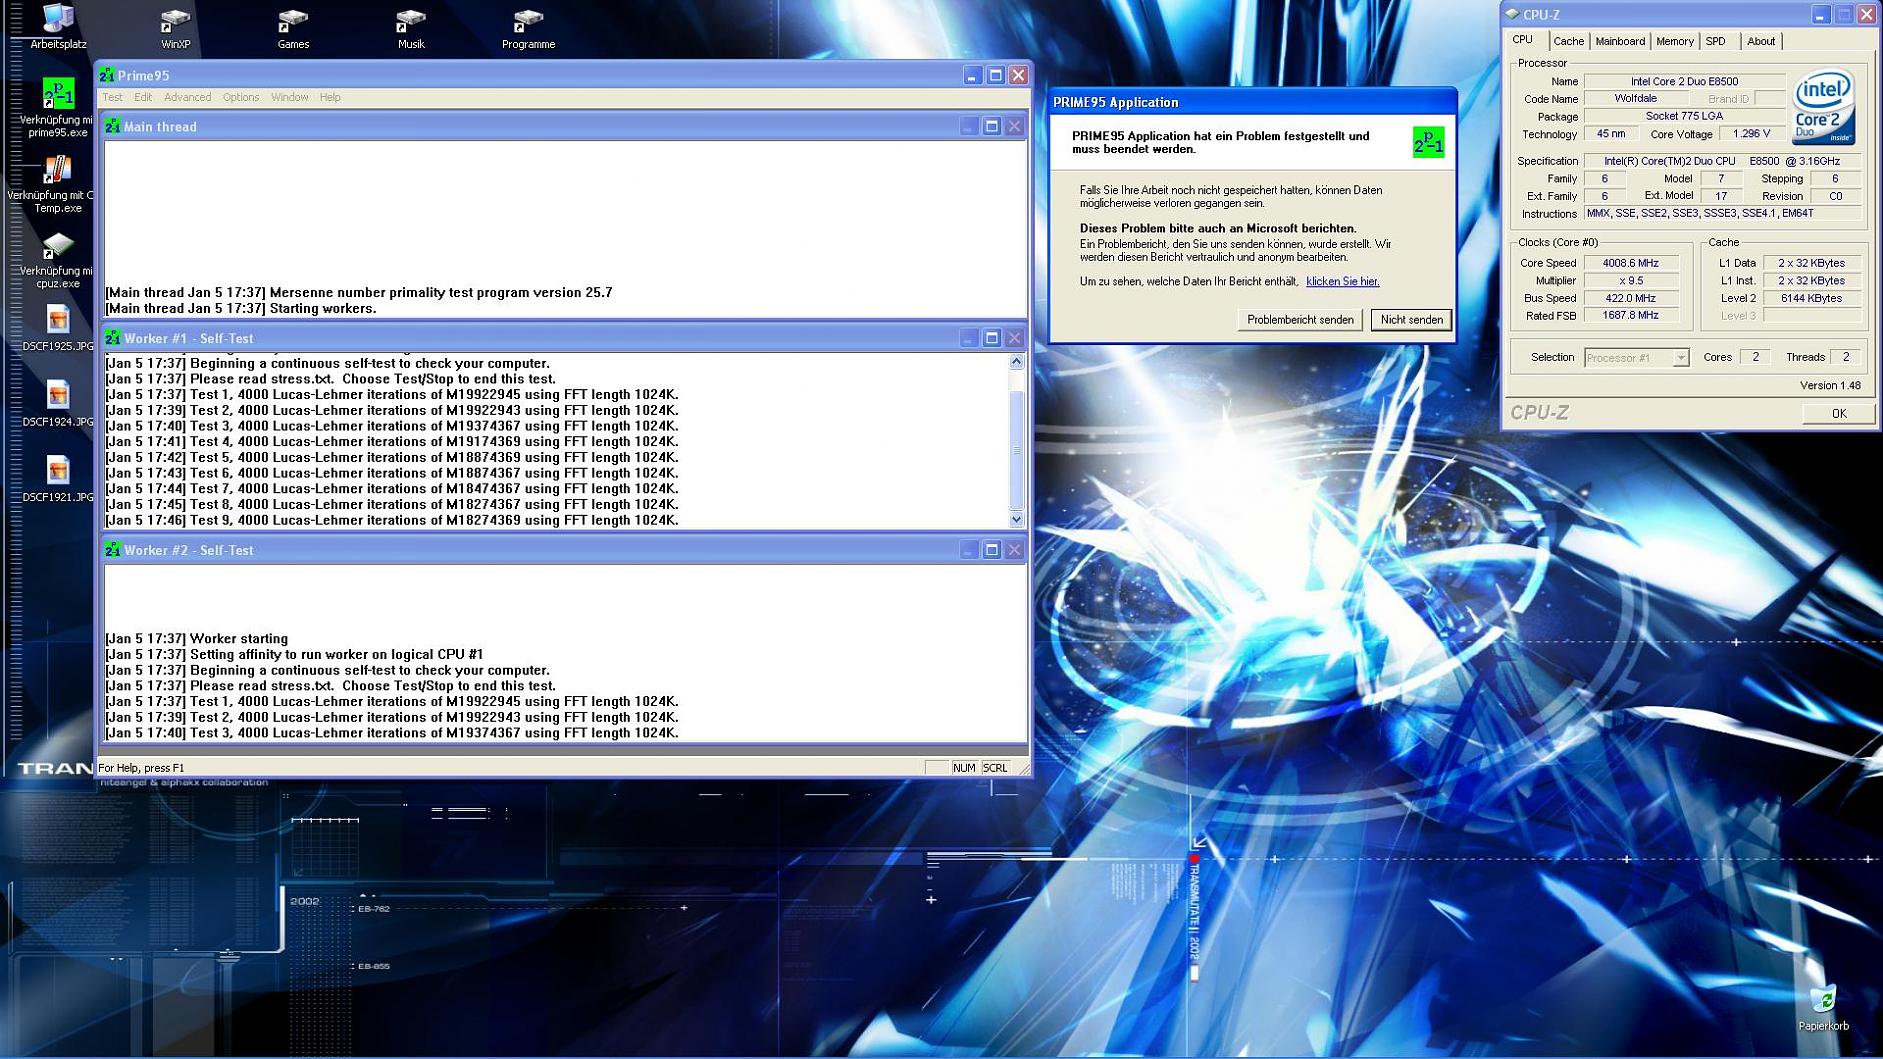Click the Rated FSB value 1687.8 MHz
Viewport: 1883px width, 1059px height.
coord(1630,316)
